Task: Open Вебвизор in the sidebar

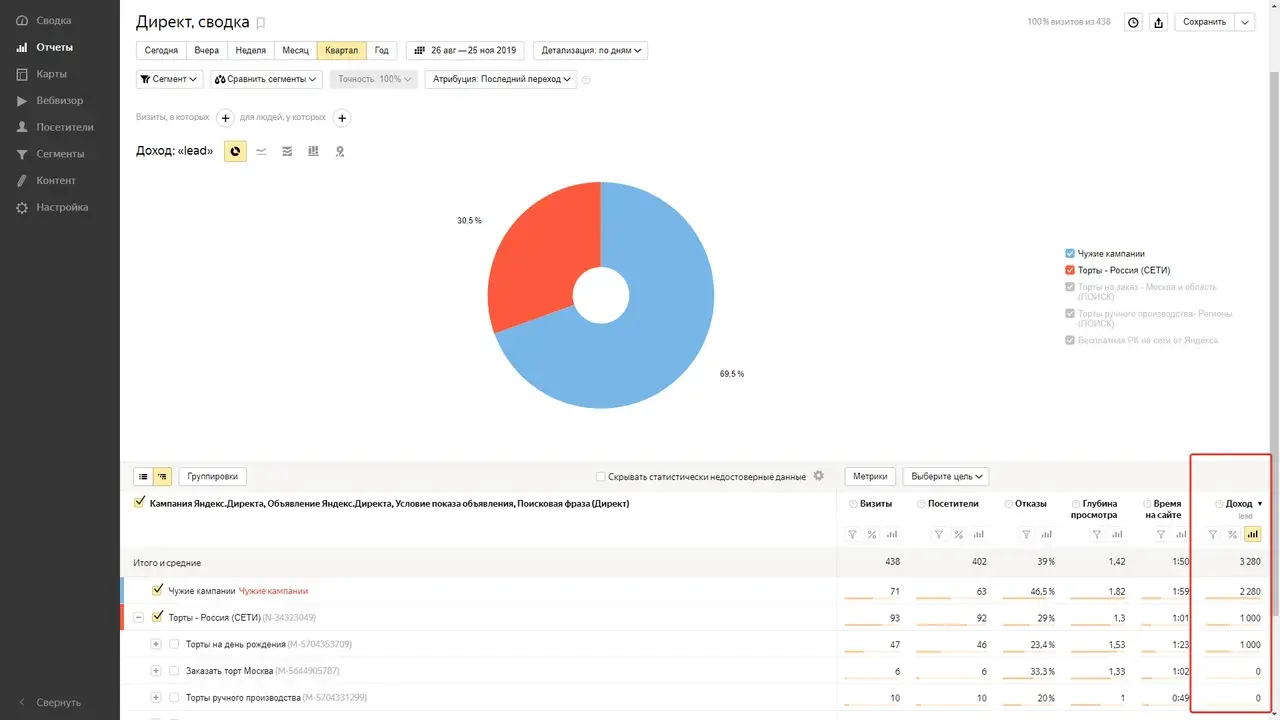Action: (60, 100)
